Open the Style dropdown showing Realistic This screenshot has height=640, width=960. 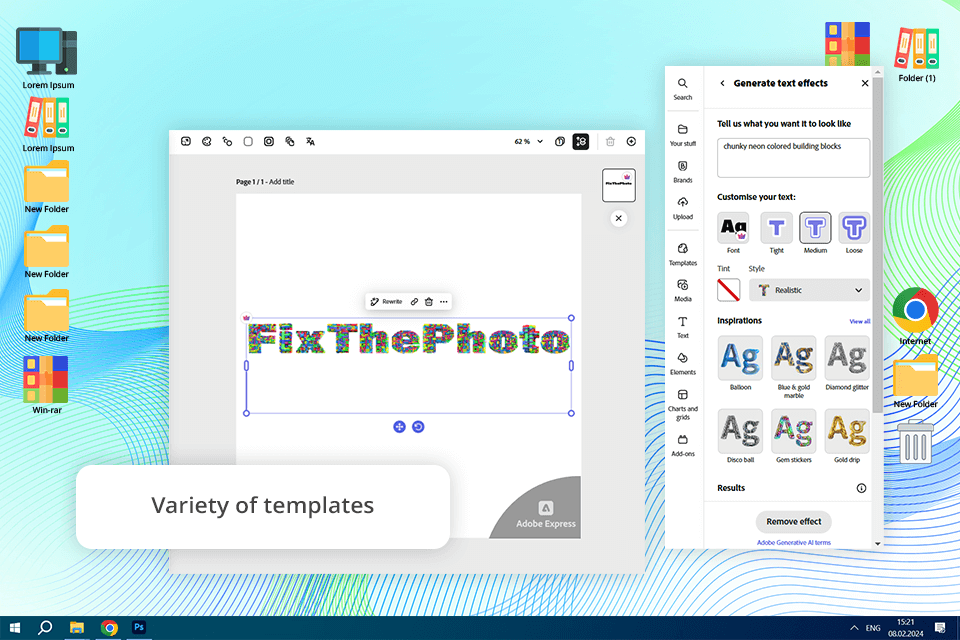click(x=809, y=290)
